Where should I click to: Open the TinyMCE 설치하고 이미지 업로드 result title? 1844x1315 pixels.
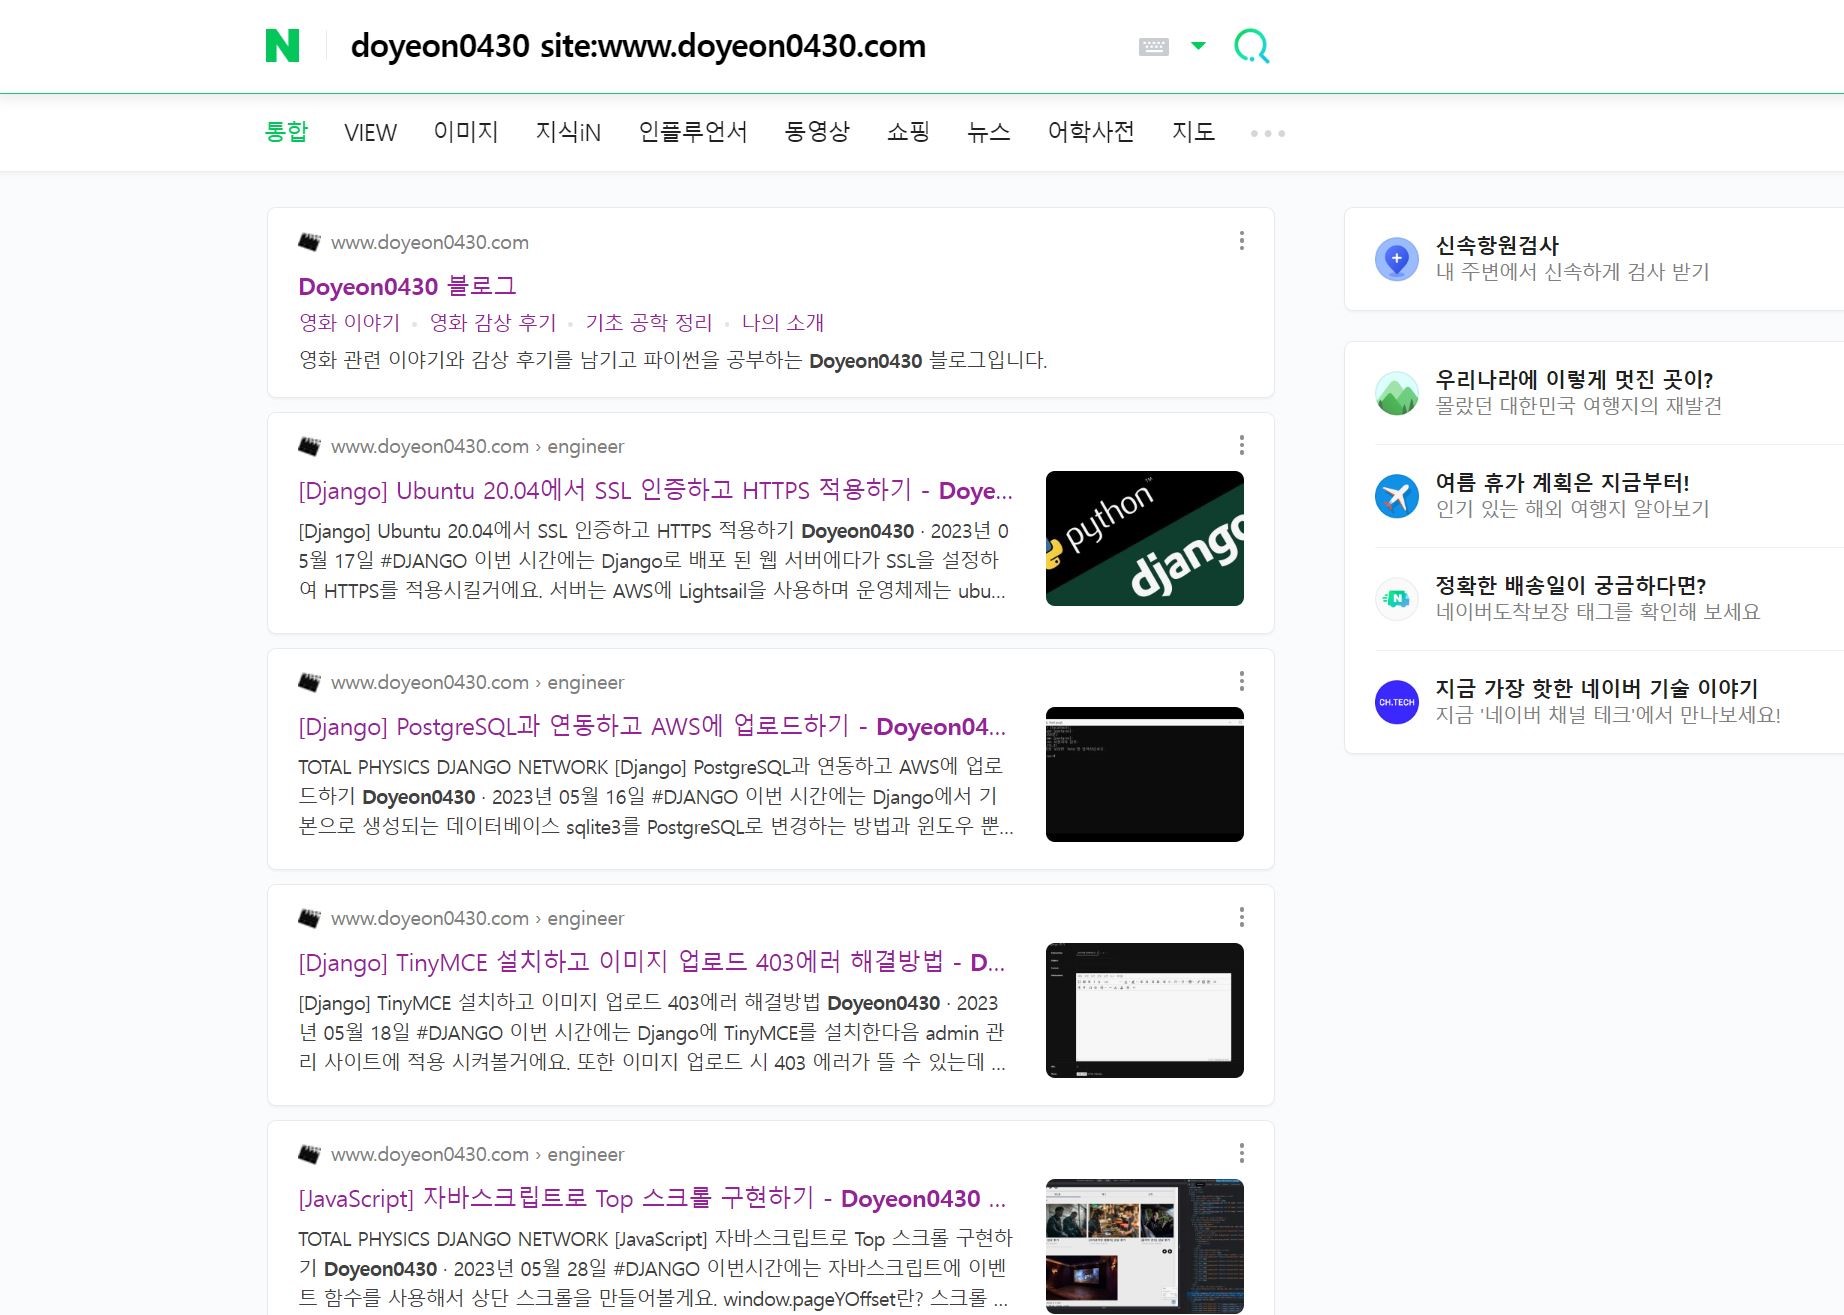[651, 962]
